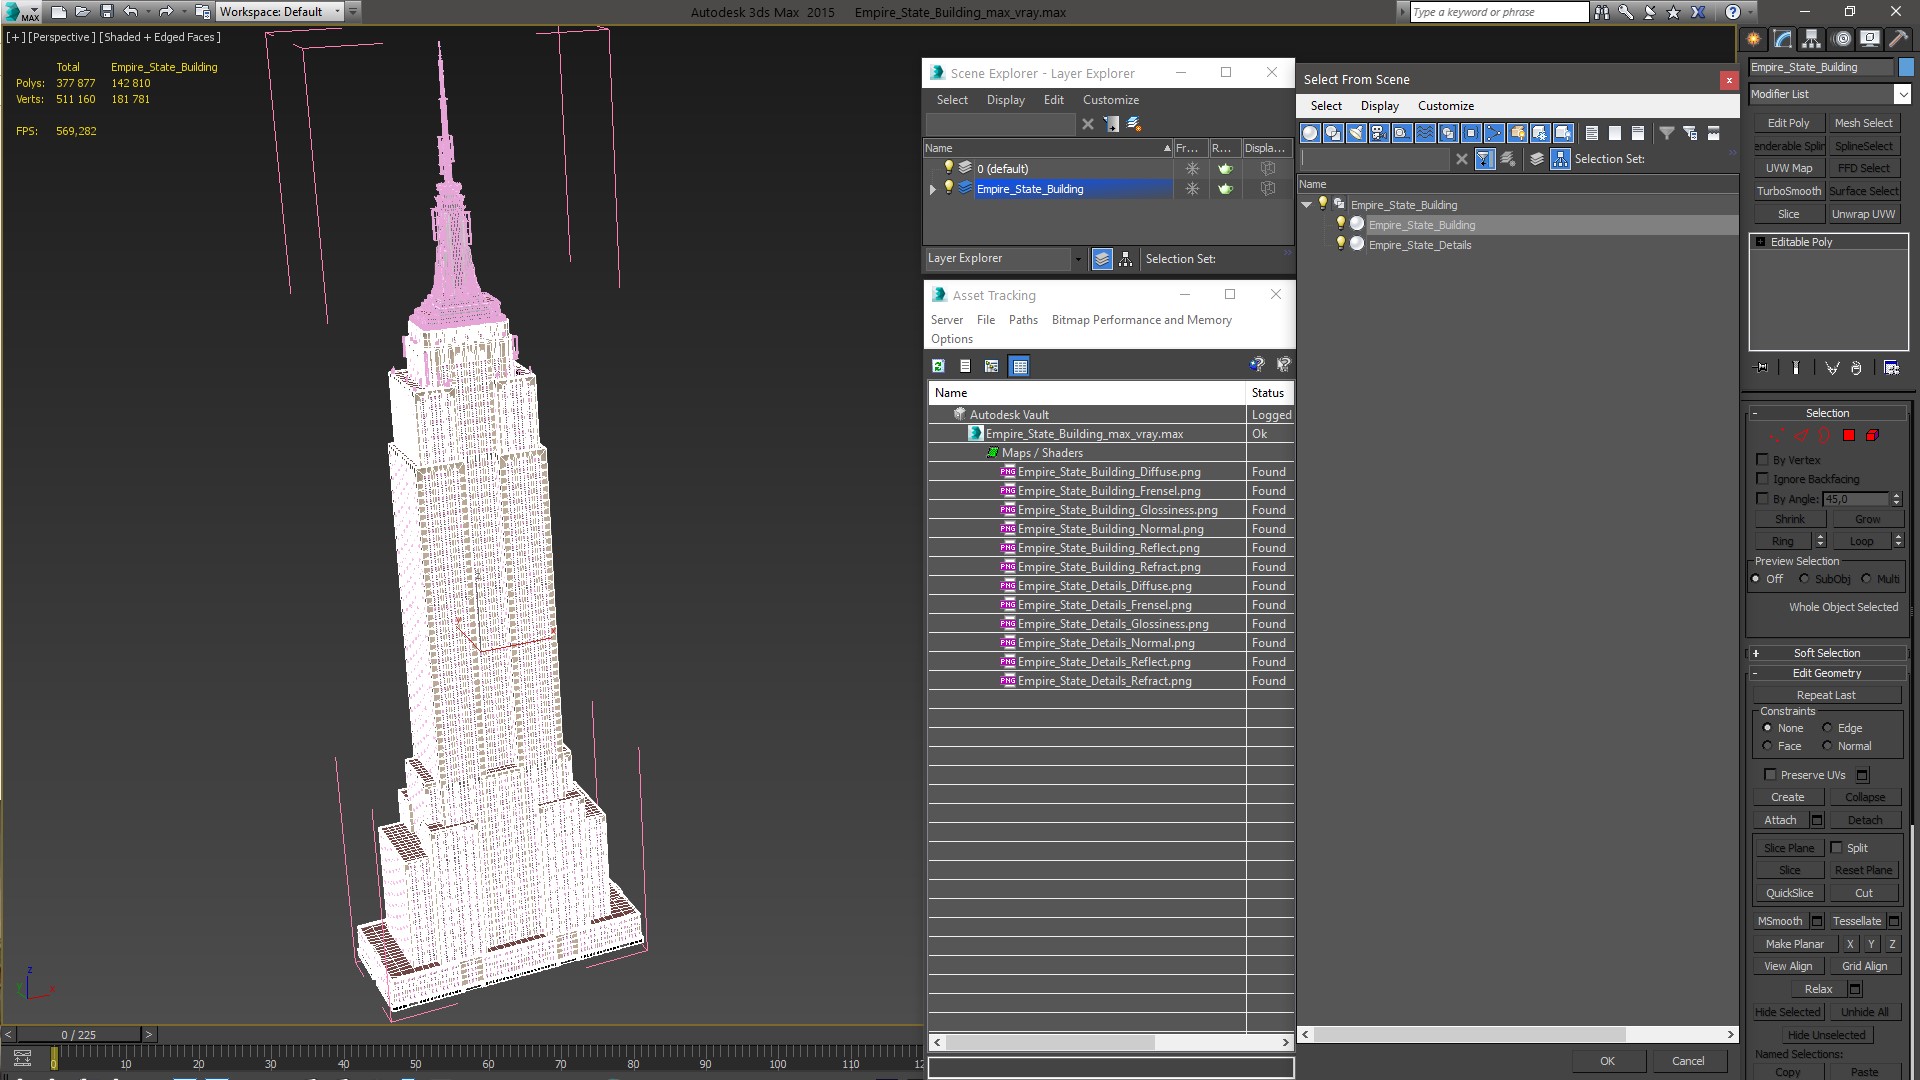The height and width of the screenshot is (1080, 1920).
Task: Select Polygon sub-object level icon
Action: point(1849,436)
